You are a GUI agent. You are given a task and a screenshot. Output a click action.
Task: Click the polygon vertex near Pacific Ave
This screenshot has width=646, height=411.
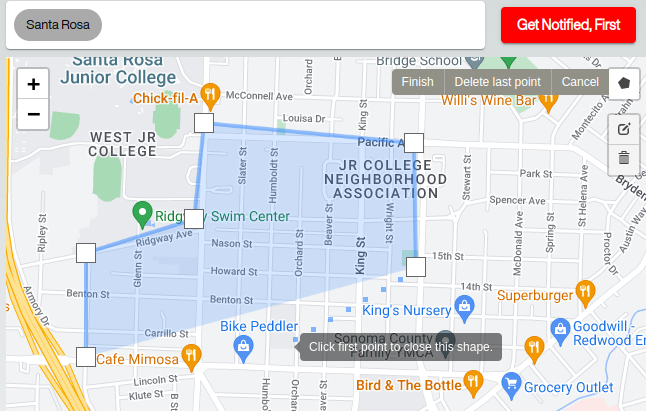click(413, 143)
